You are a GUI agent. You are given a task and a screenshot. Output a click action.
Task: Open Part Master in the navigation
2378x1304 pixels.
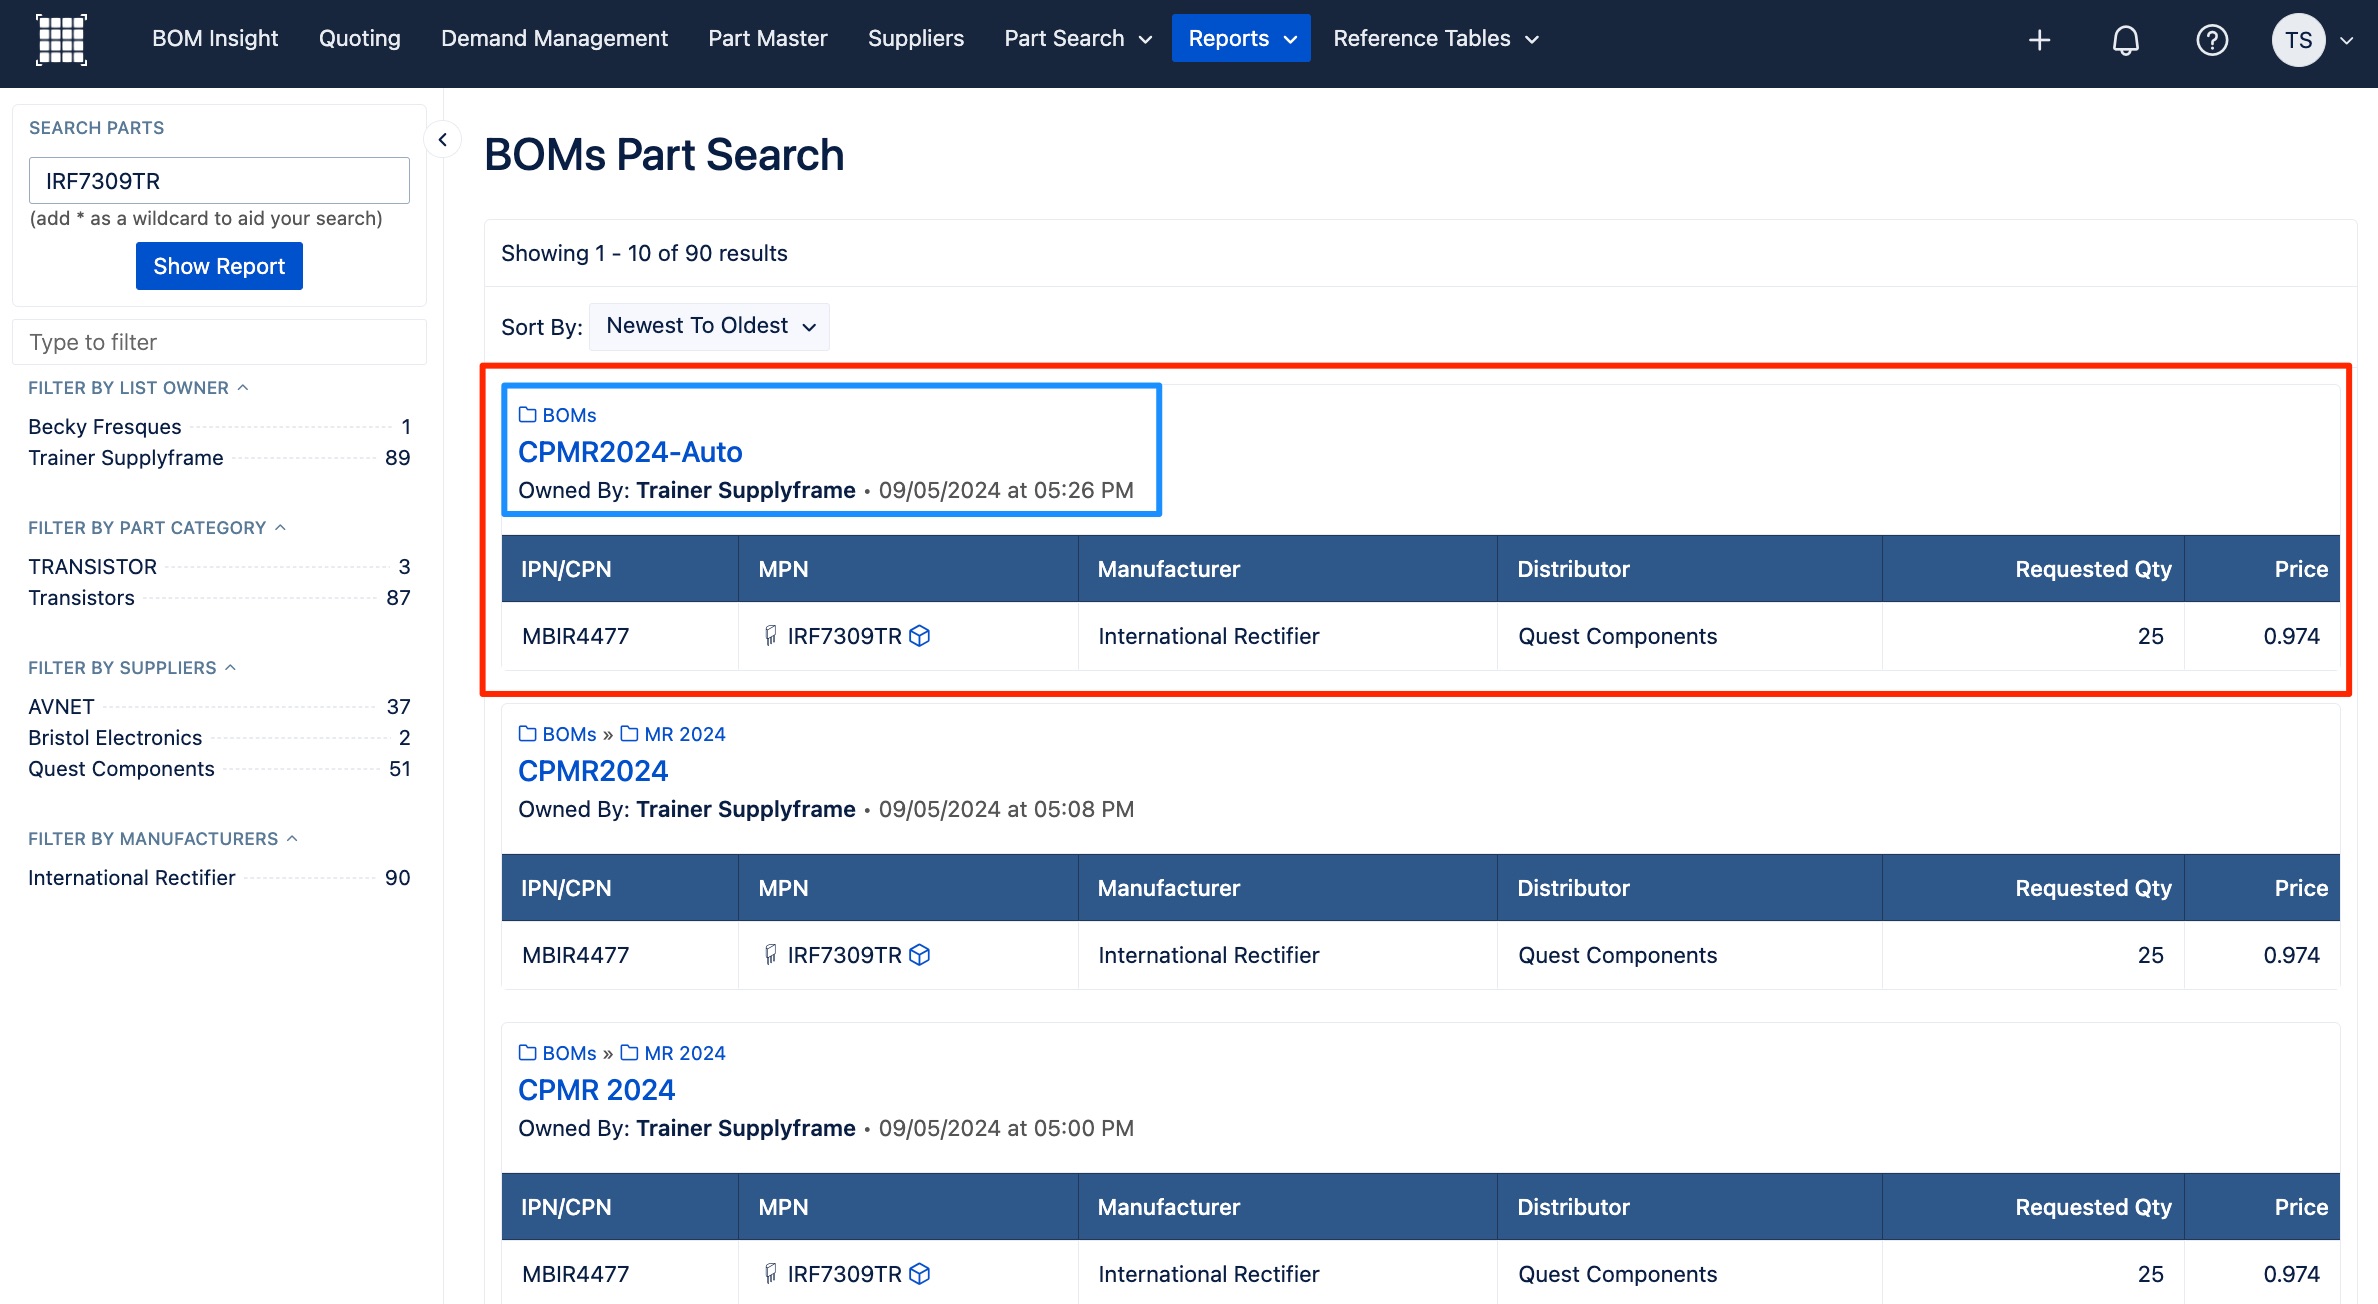[767, 38]
